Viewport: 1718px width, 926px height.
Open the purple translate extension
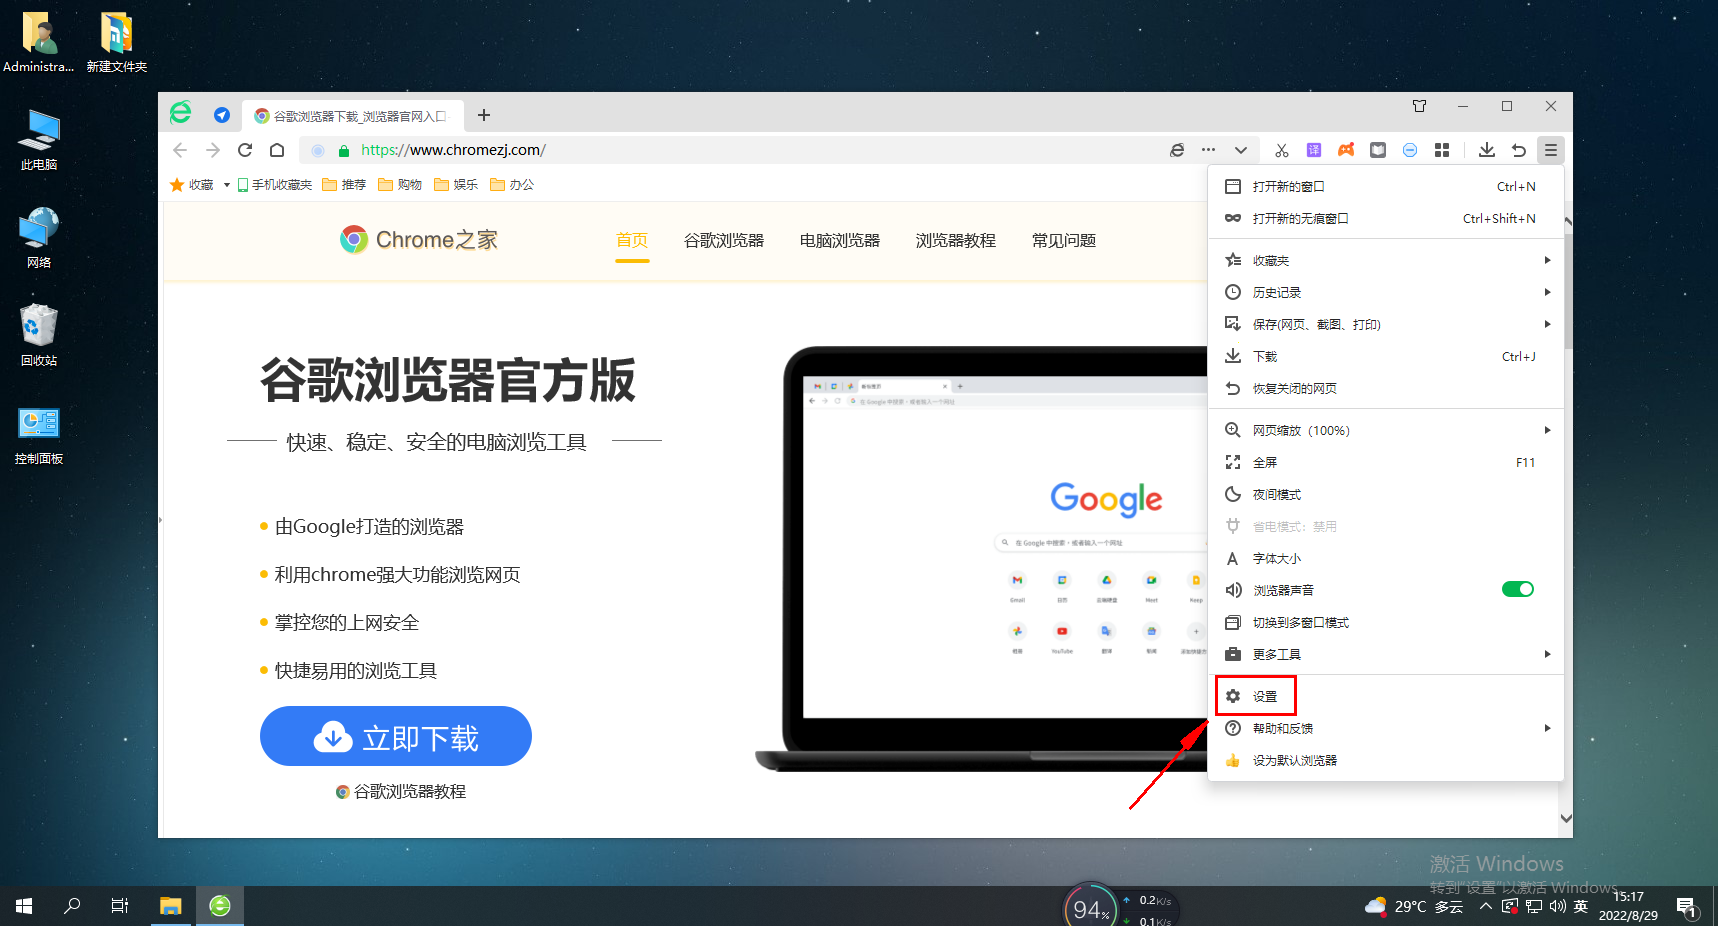tap(1314, 150)
